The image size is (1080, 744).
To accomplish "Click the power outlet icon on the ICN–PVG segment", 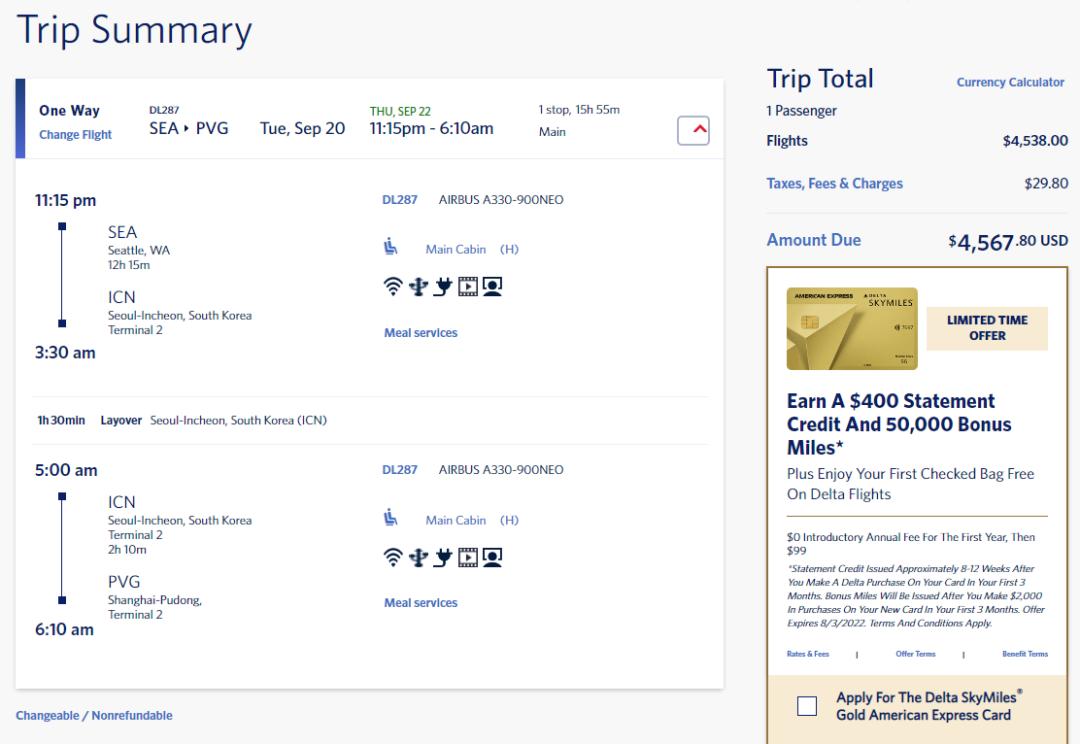I will [443, 557].
